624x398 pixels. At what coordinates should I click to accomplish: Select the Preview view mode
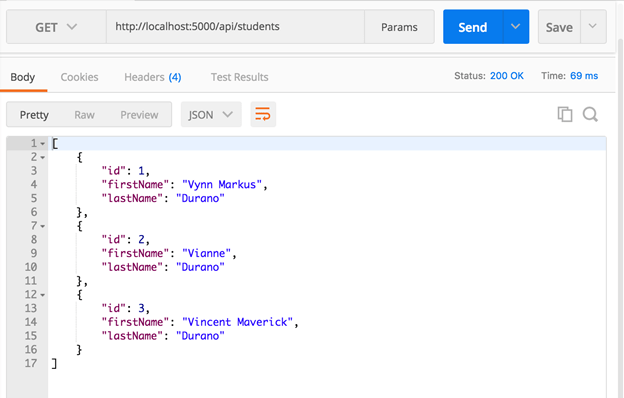139,115
